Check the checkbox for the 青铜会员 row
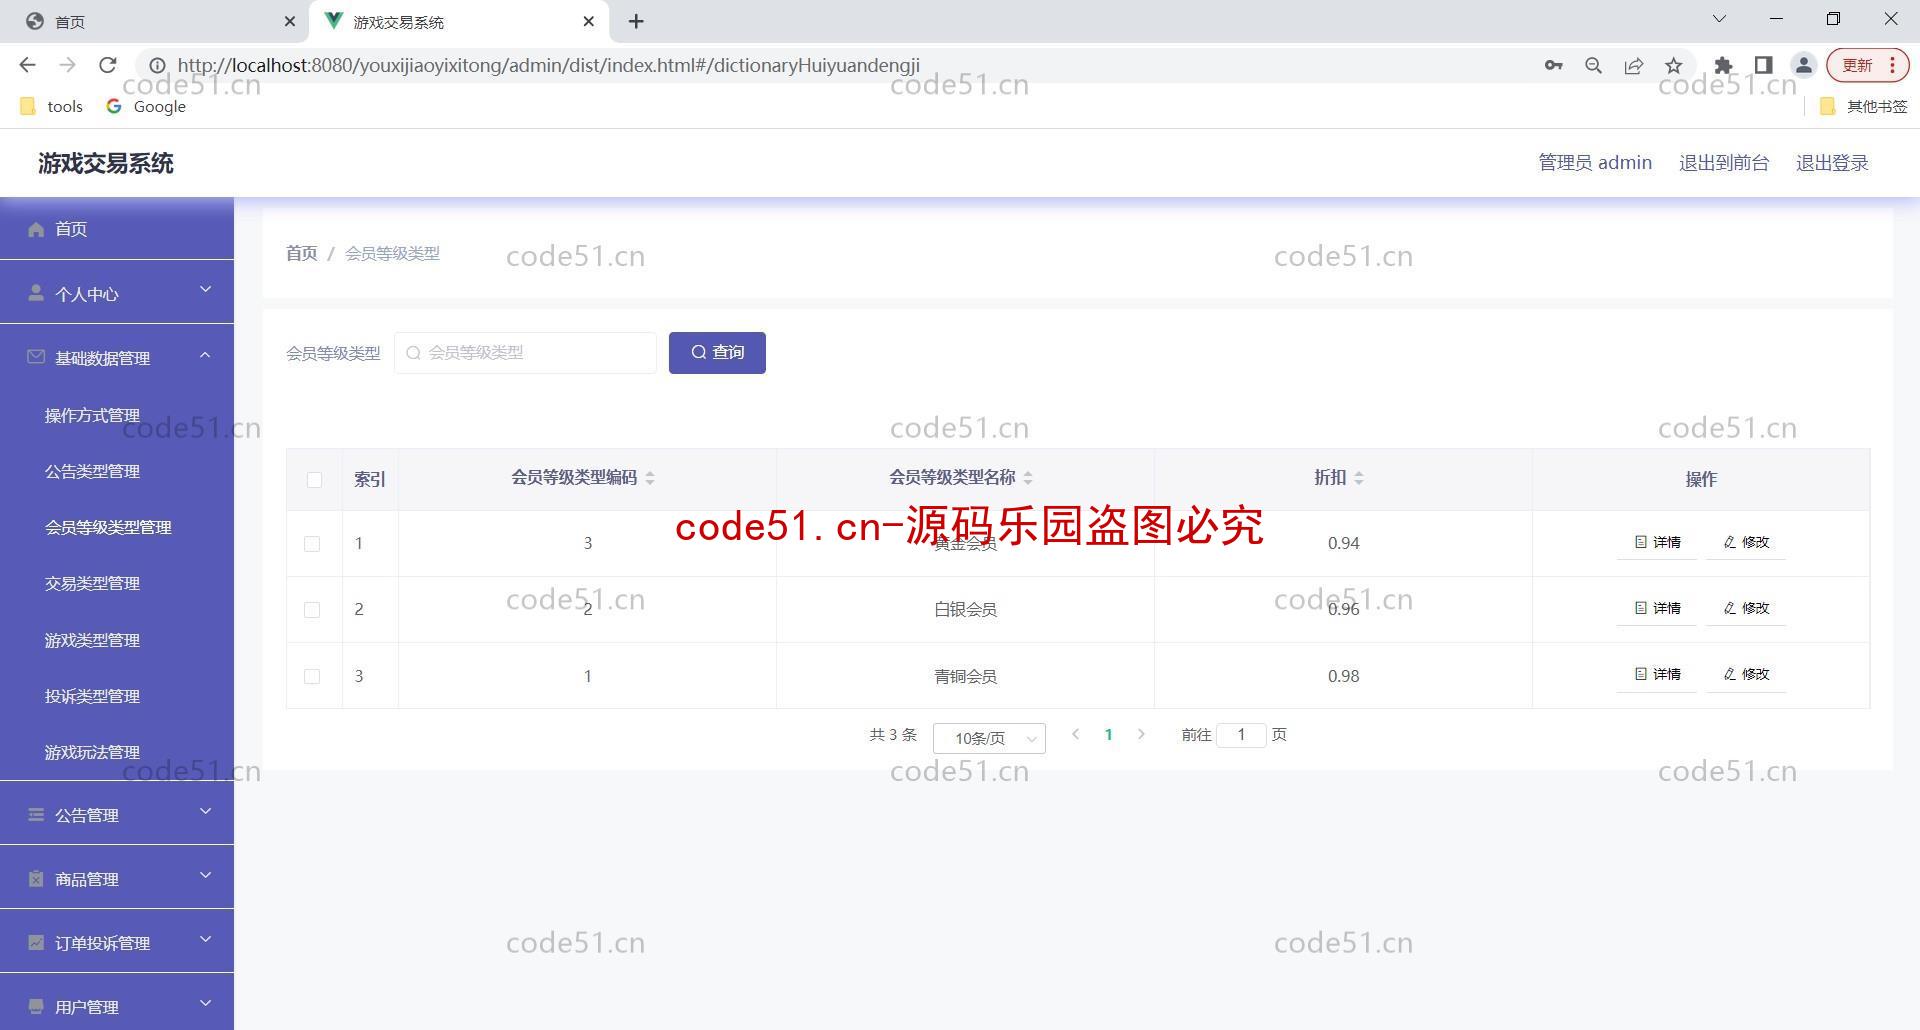1920x1030 pixels. coord(312,676)
